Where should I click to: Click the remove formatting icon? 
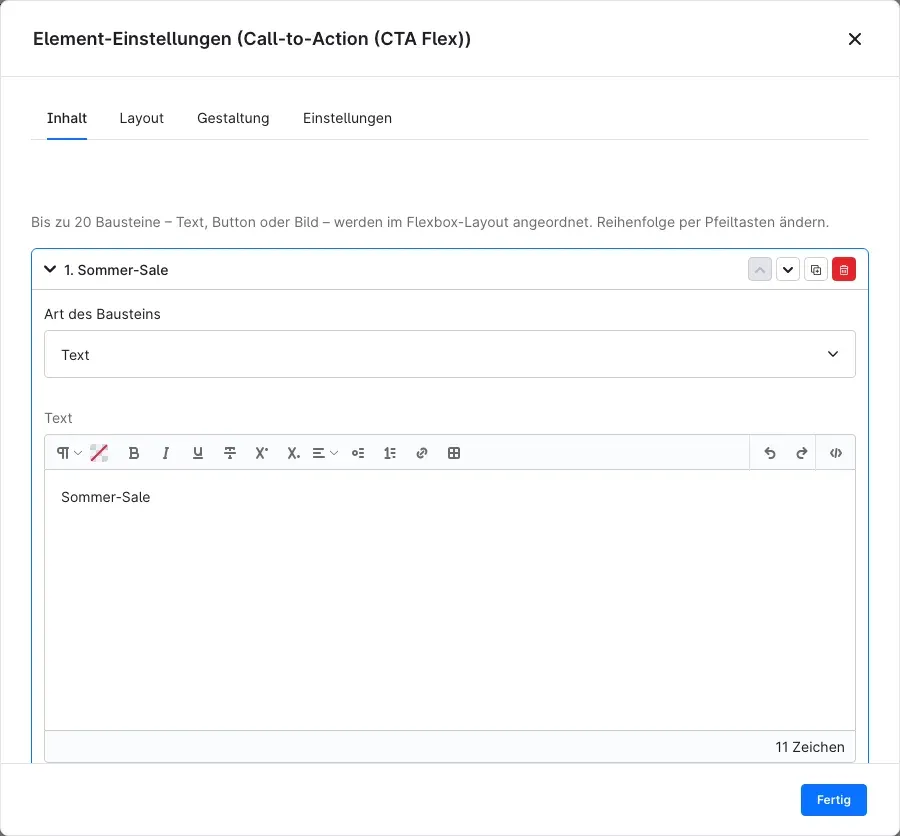pyautogui.click(x=99, y=453)
